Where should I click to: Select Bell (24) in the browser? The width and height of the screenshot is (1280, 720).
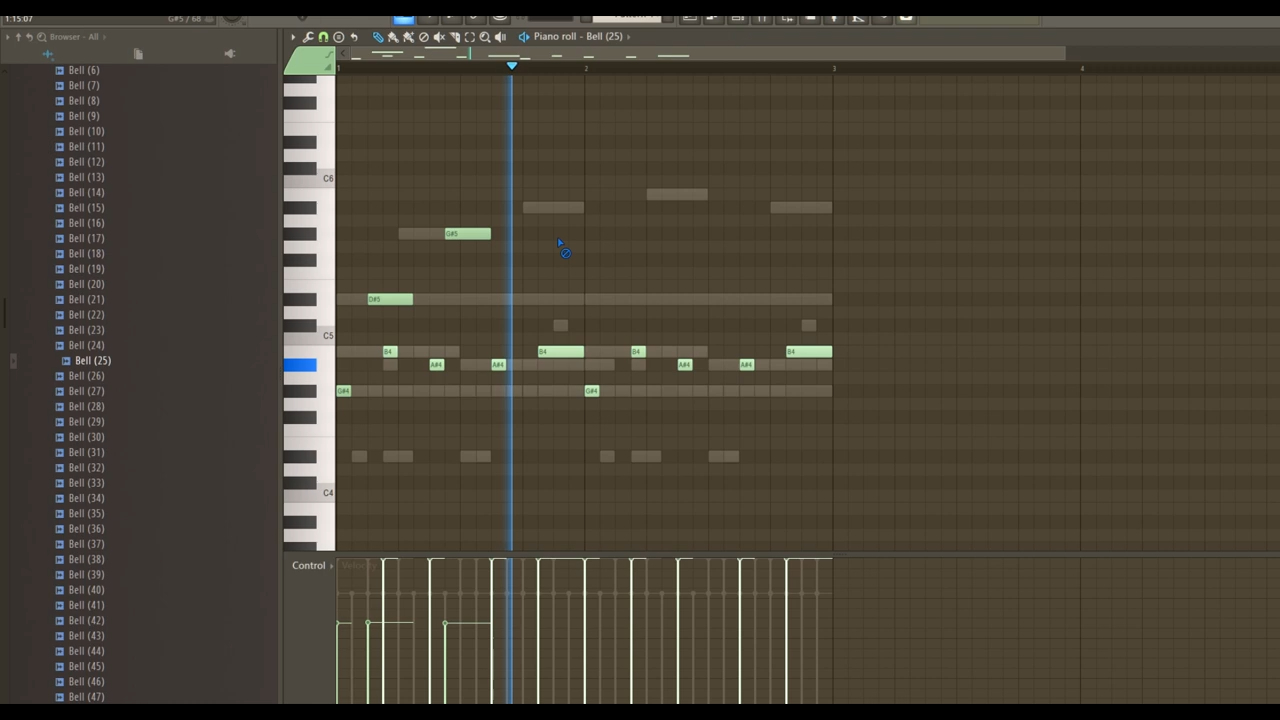coord(86,345)
